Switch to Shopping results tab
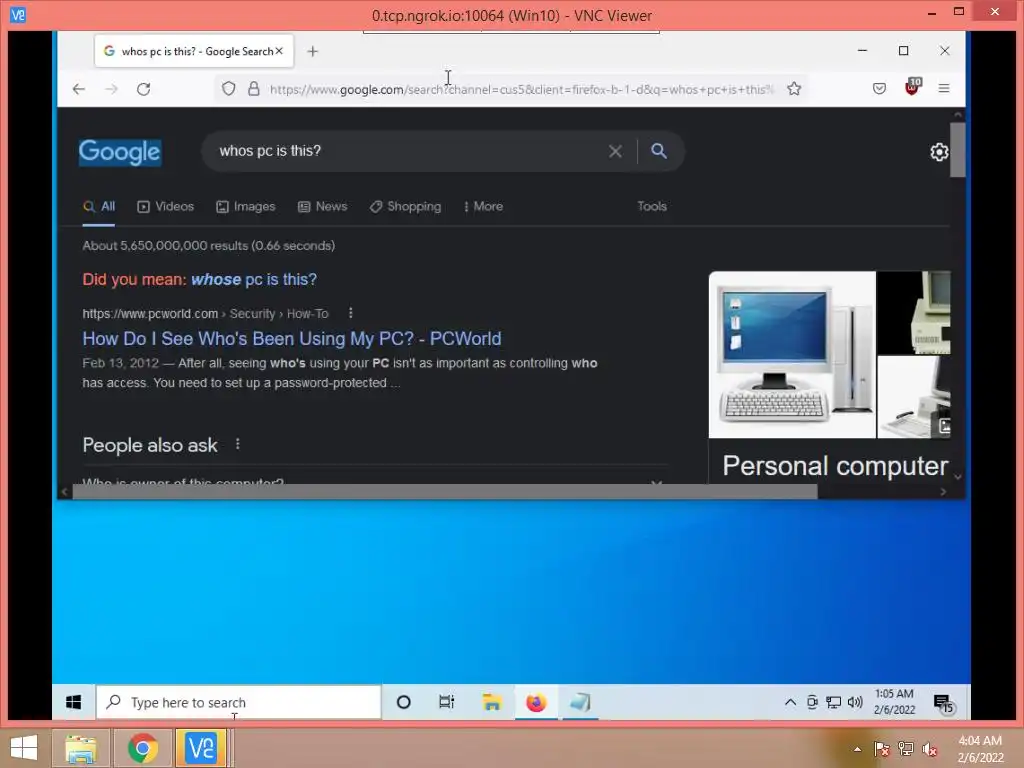The image size is (1024, 768). click(406, 206)
